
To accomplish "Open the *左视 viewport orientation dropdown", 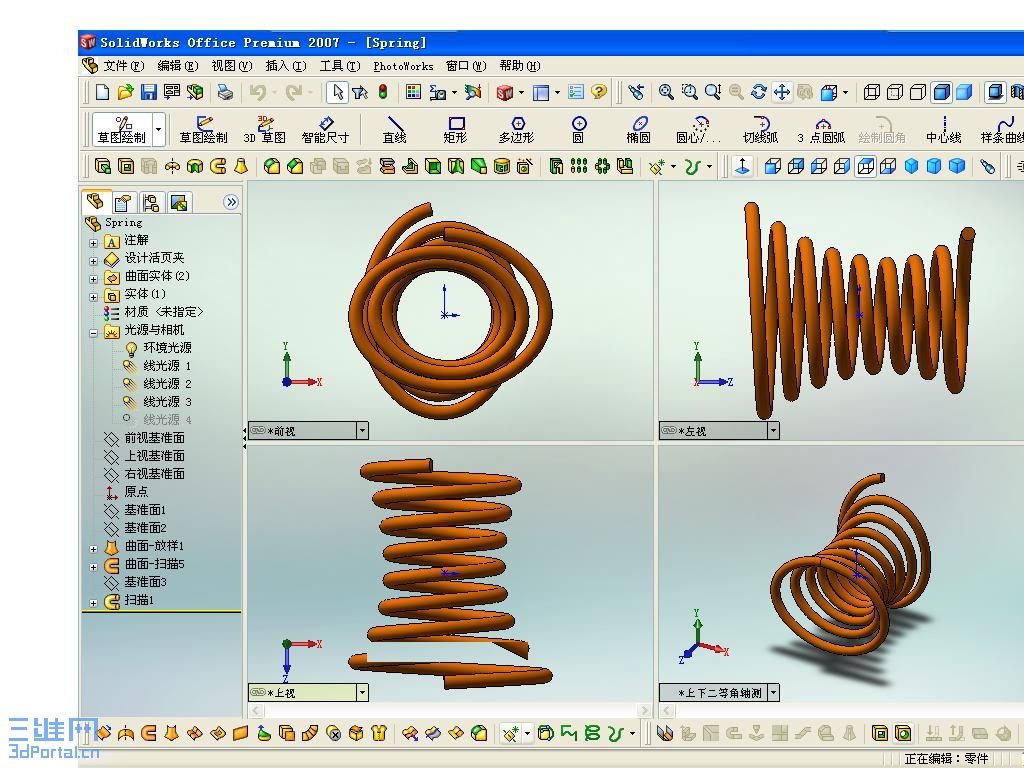I will [773, 430].
